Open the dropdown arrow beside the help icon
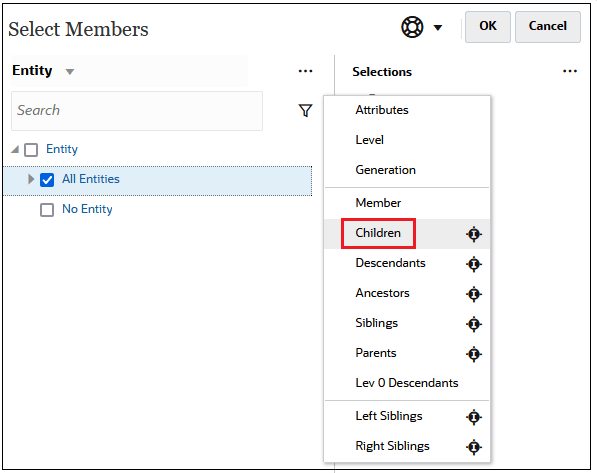This screenshot has height=473, width=597. pos(438,27)
